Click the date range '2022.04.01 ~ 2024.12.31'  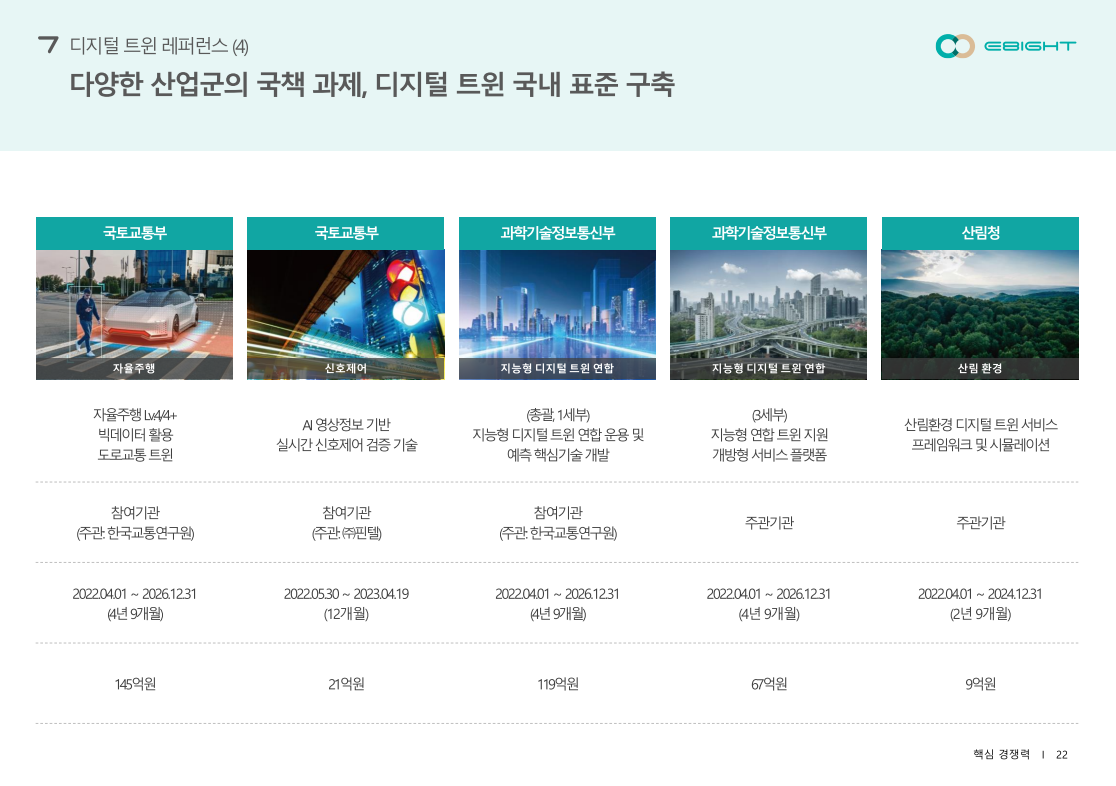tap(980, 594)
